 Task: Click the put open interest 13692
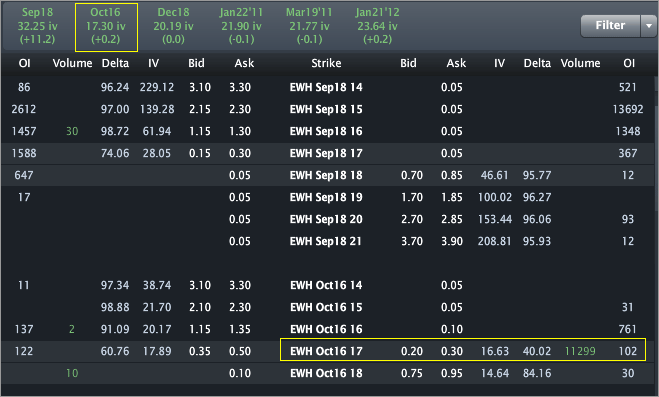[628, 109]
